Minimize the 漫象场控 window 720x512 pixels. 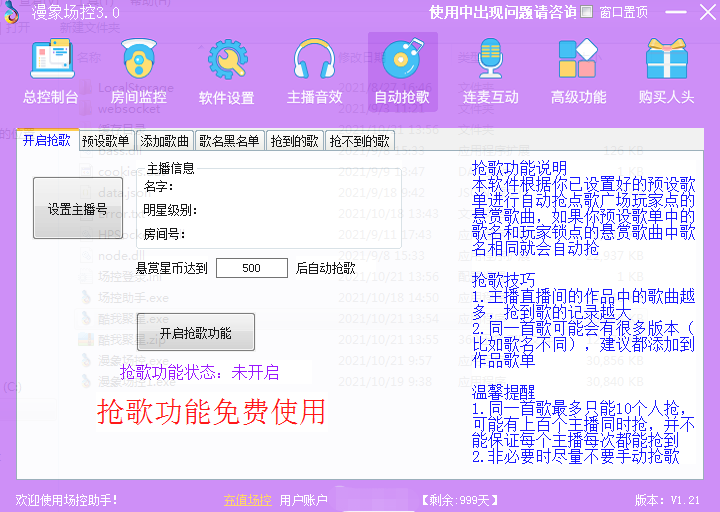(675, 12)
